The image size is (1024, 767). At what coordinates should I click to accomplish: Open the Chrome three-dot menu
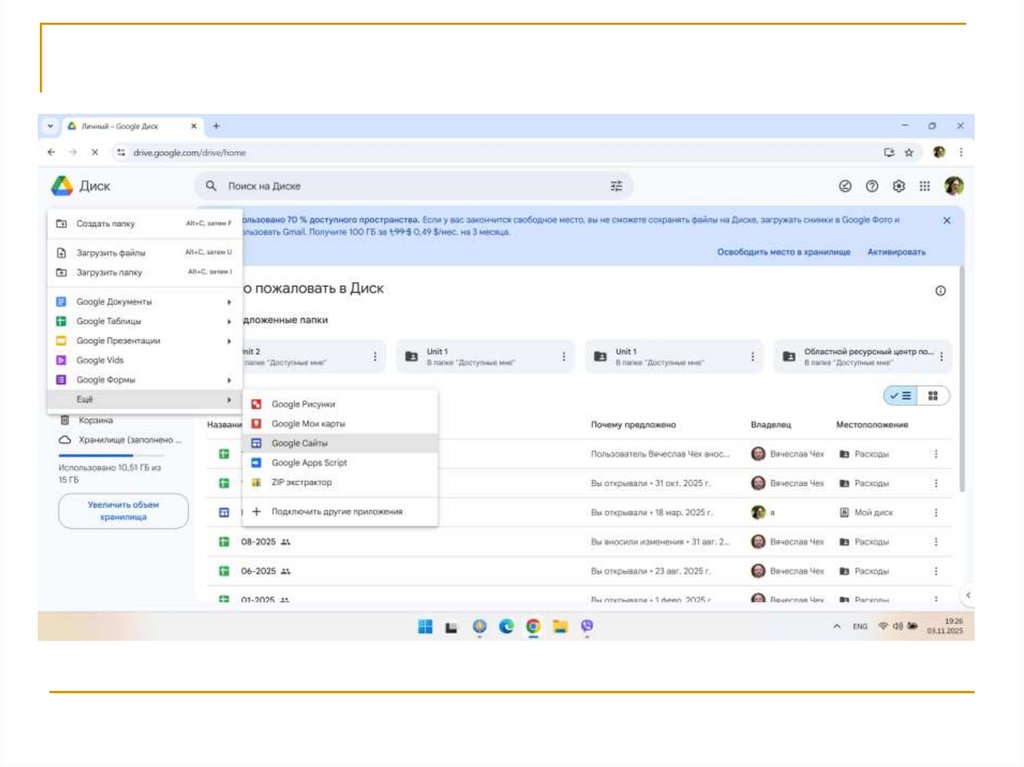(961, 152)
